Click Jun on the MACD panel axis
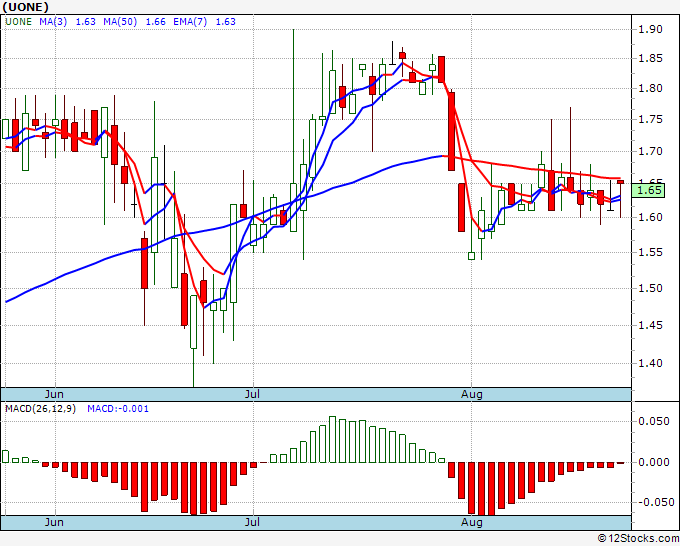 [54, 522]
